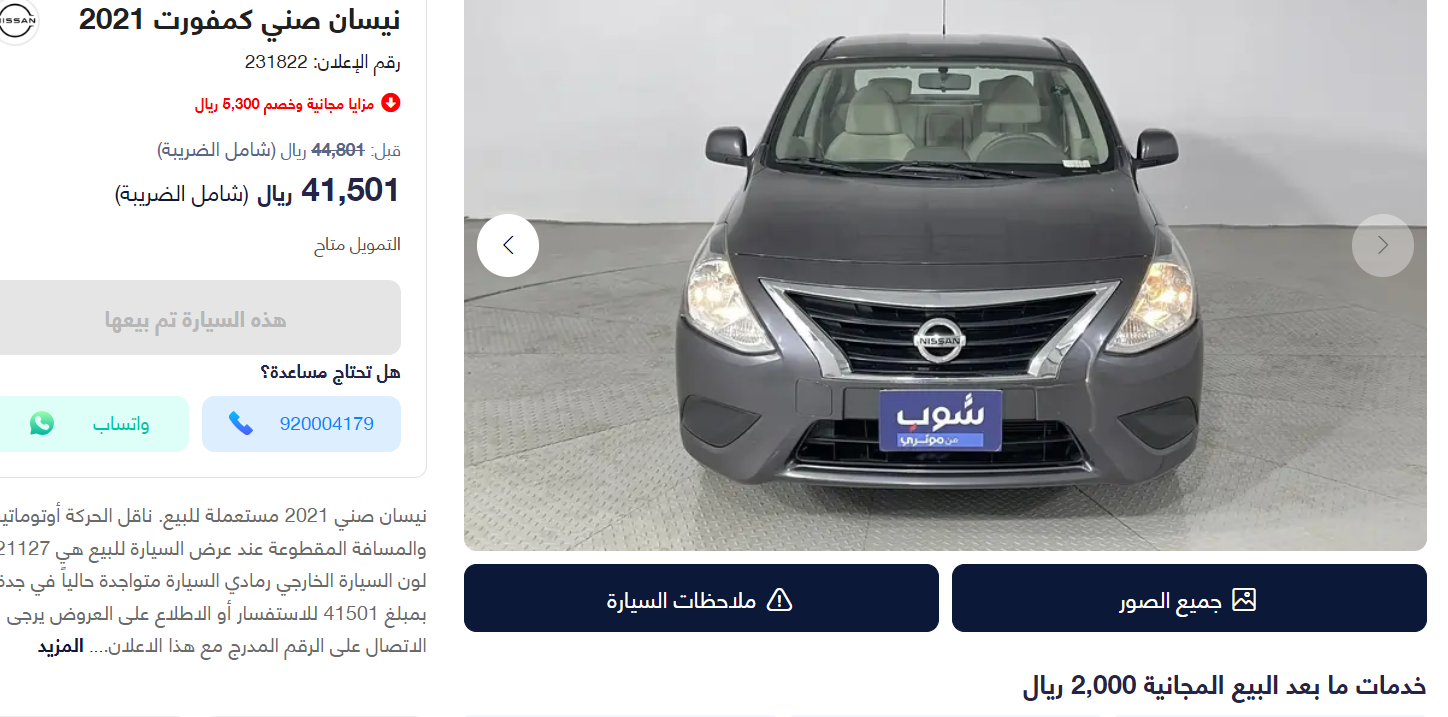Click the current price 41,501 ريال
1448x717 pixels.
point(329,190)
